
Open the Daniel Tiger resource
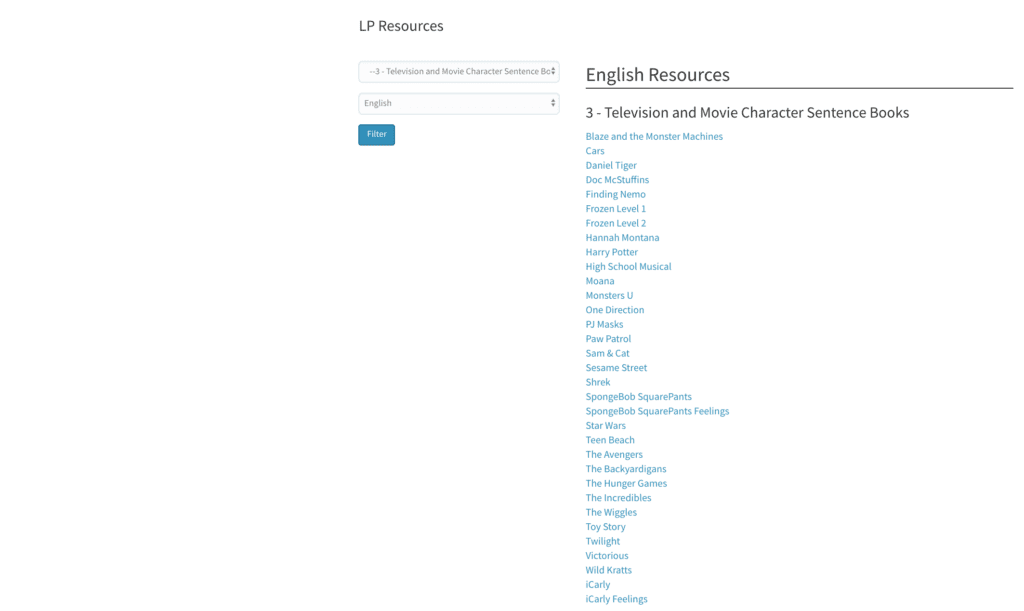(611, 166)
